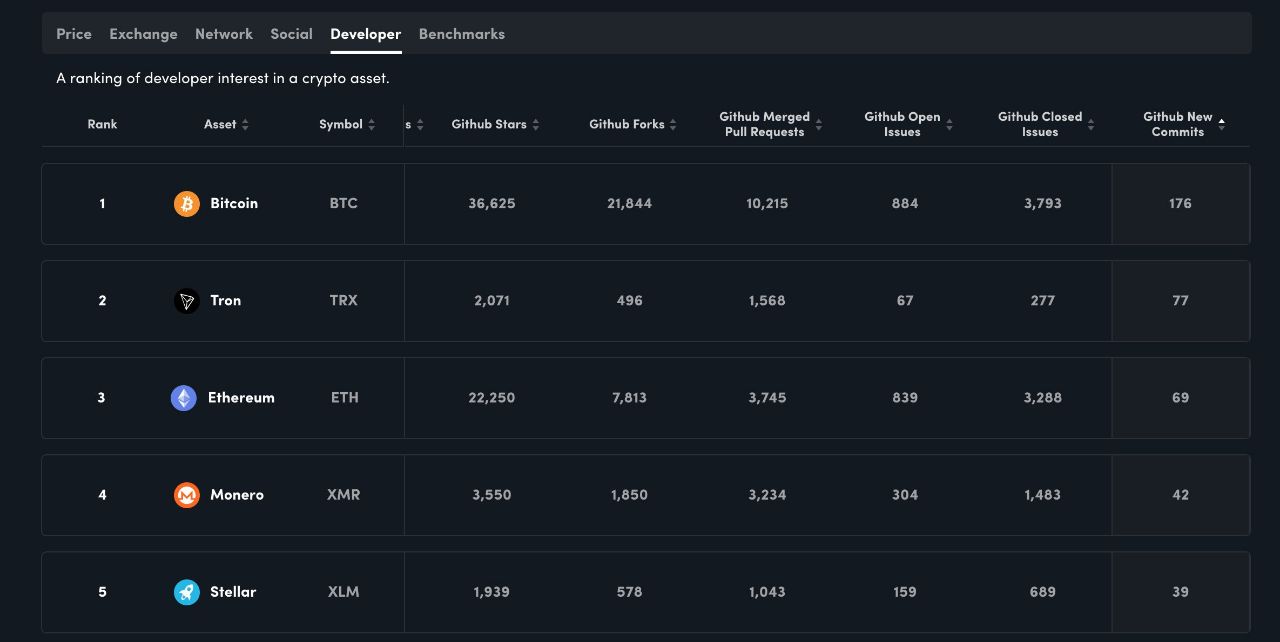Sort by Merged Pull Requests arrows
1280x642 pixels.
(819, 125)
